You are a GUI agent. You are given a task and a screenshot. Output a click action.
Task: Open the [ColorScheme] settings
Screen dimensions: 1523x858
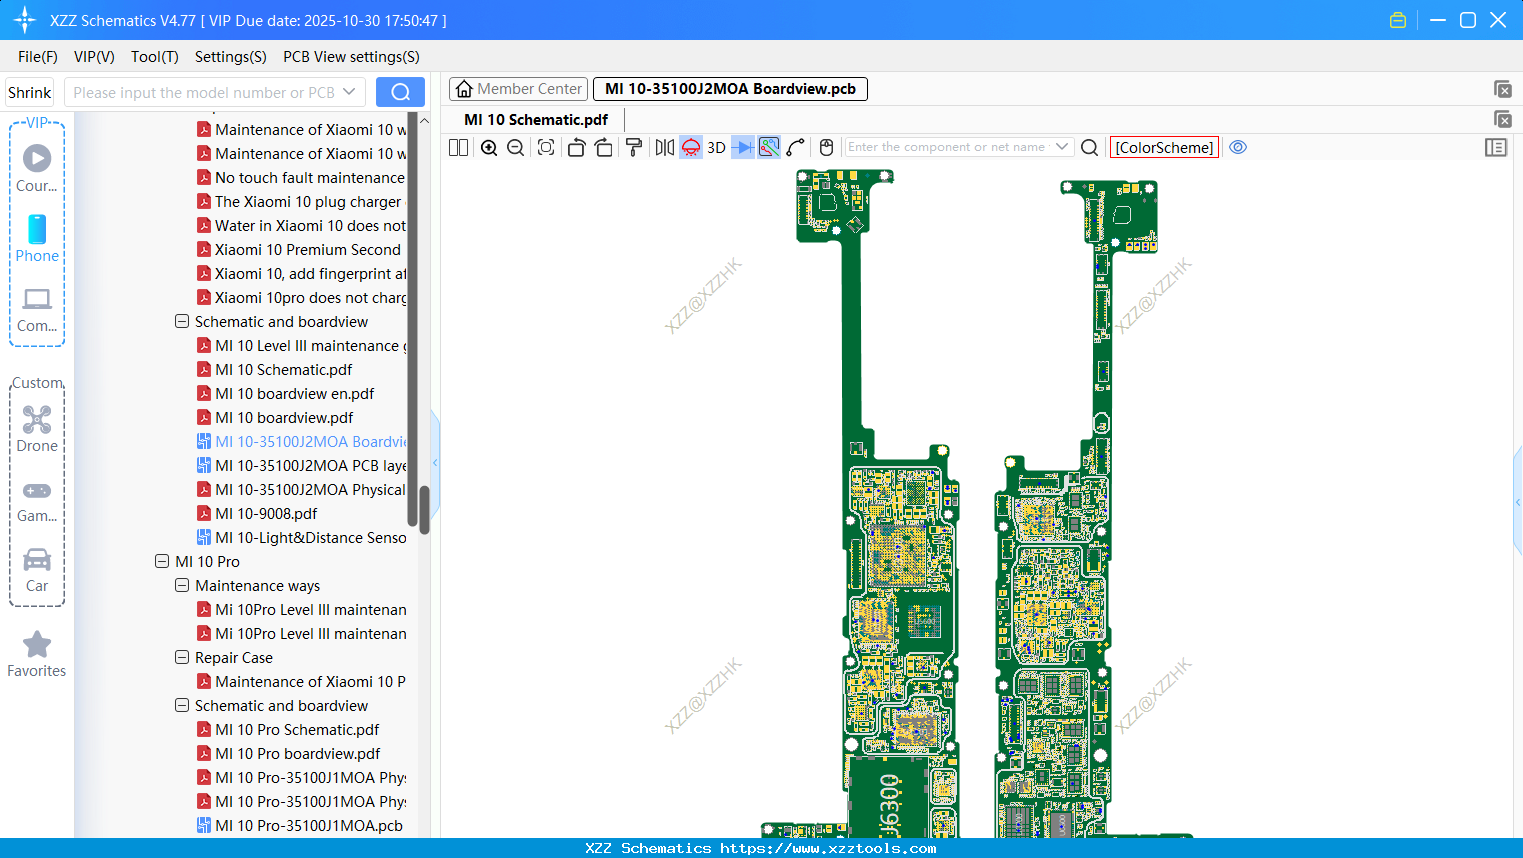pyautogui.click(x=1163, y=147)
